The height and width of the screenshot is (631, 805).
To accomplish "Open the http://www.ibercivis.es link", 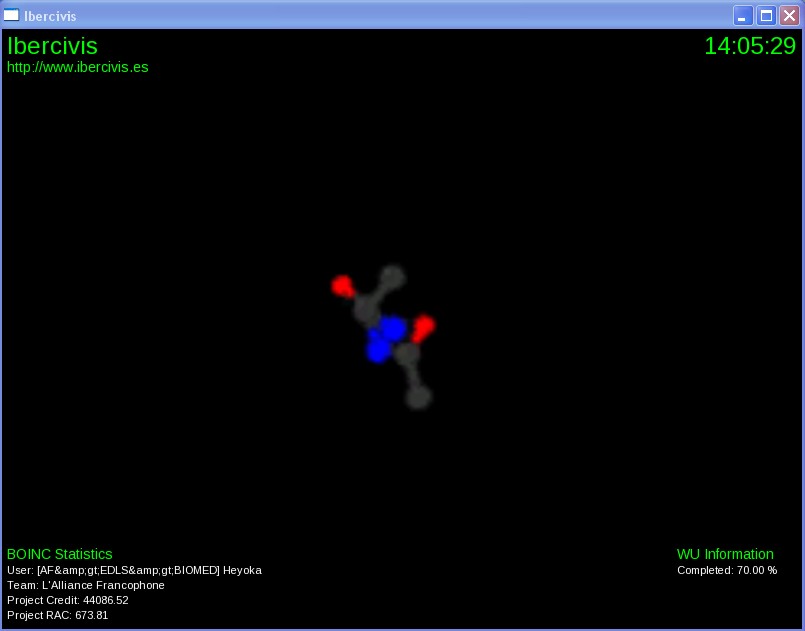I will [x=78, y=67].
